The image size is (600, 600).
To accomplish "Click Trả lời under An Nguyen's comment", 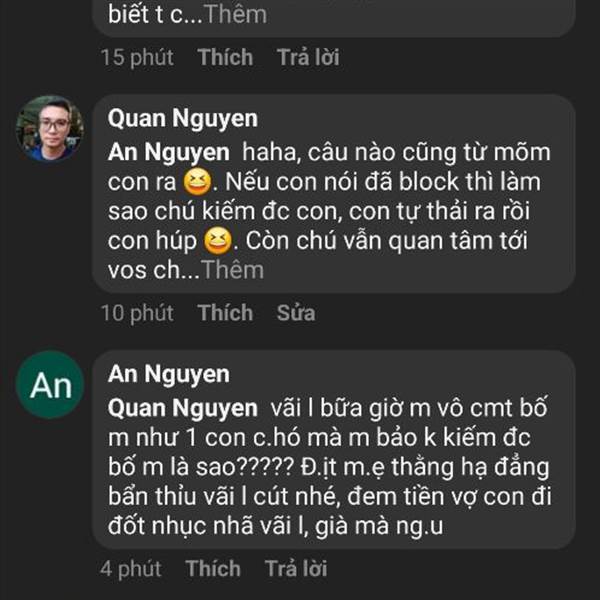I will (296, 569).
